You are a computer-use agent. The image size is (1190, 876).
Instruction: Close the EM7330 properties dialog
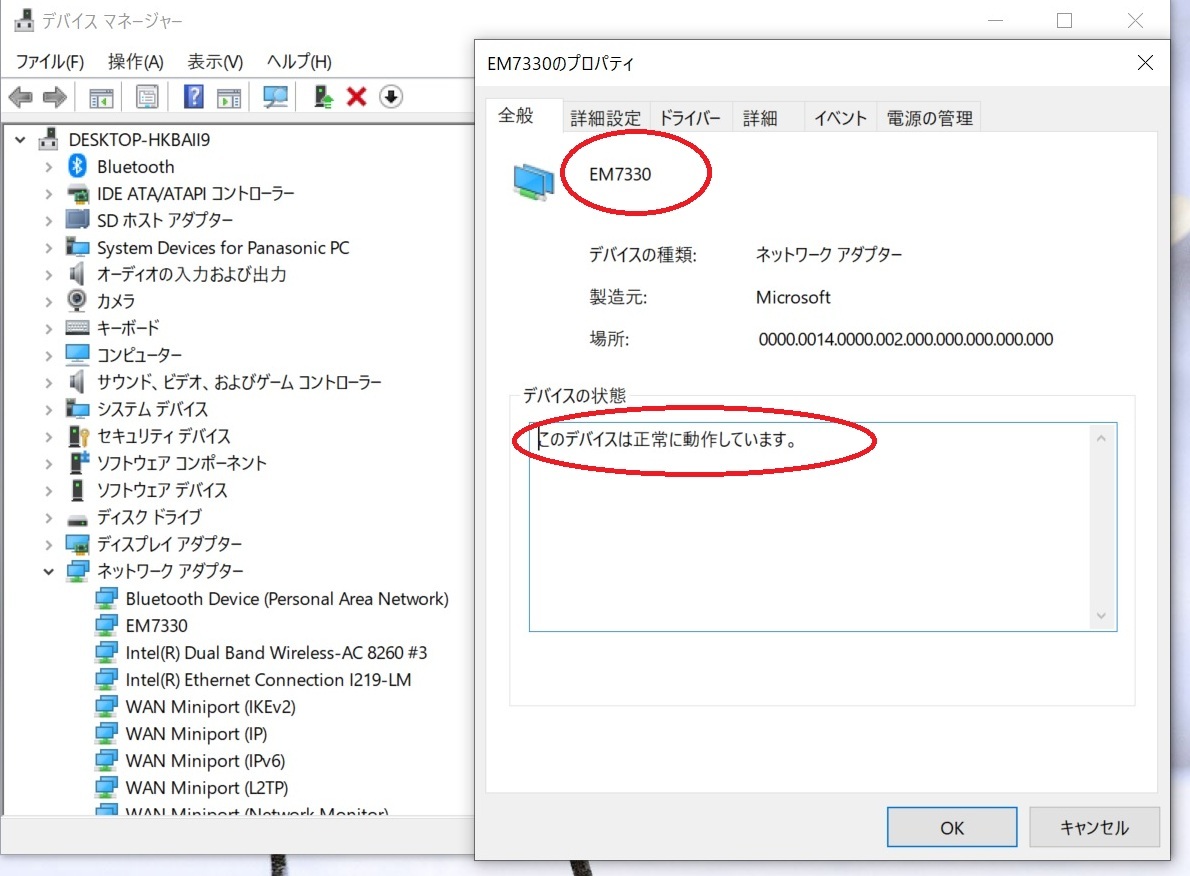[1145, 63]
